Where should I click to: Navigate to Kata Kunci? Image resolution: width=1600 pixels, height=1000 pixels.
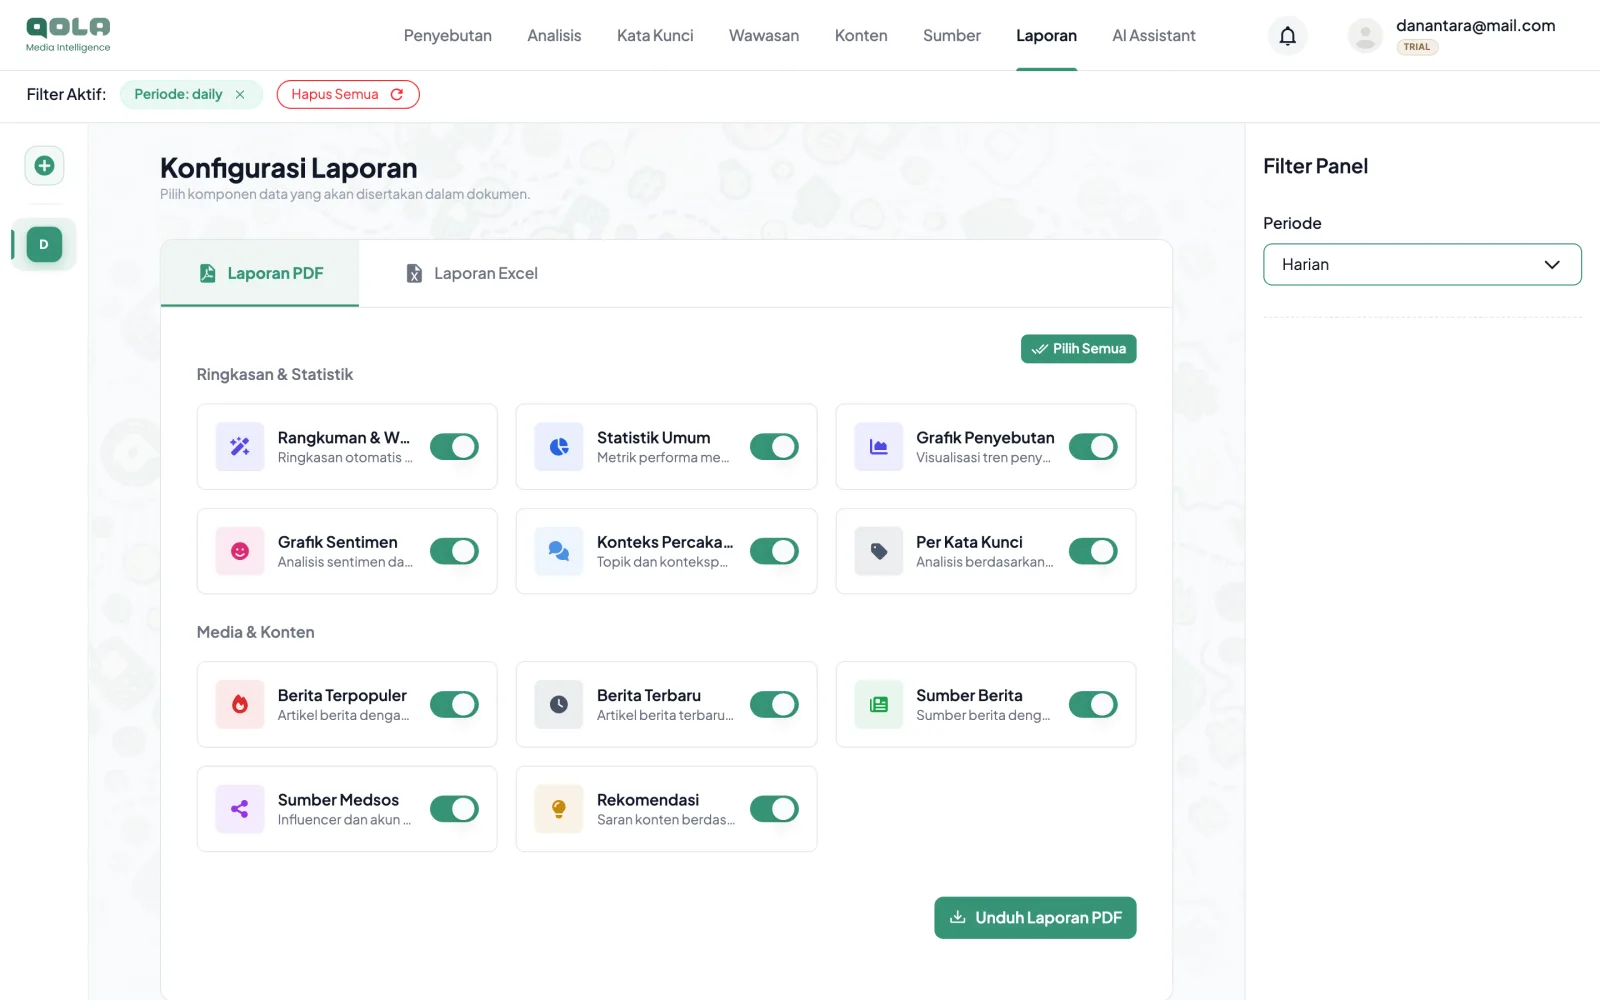tap(655, 36)
